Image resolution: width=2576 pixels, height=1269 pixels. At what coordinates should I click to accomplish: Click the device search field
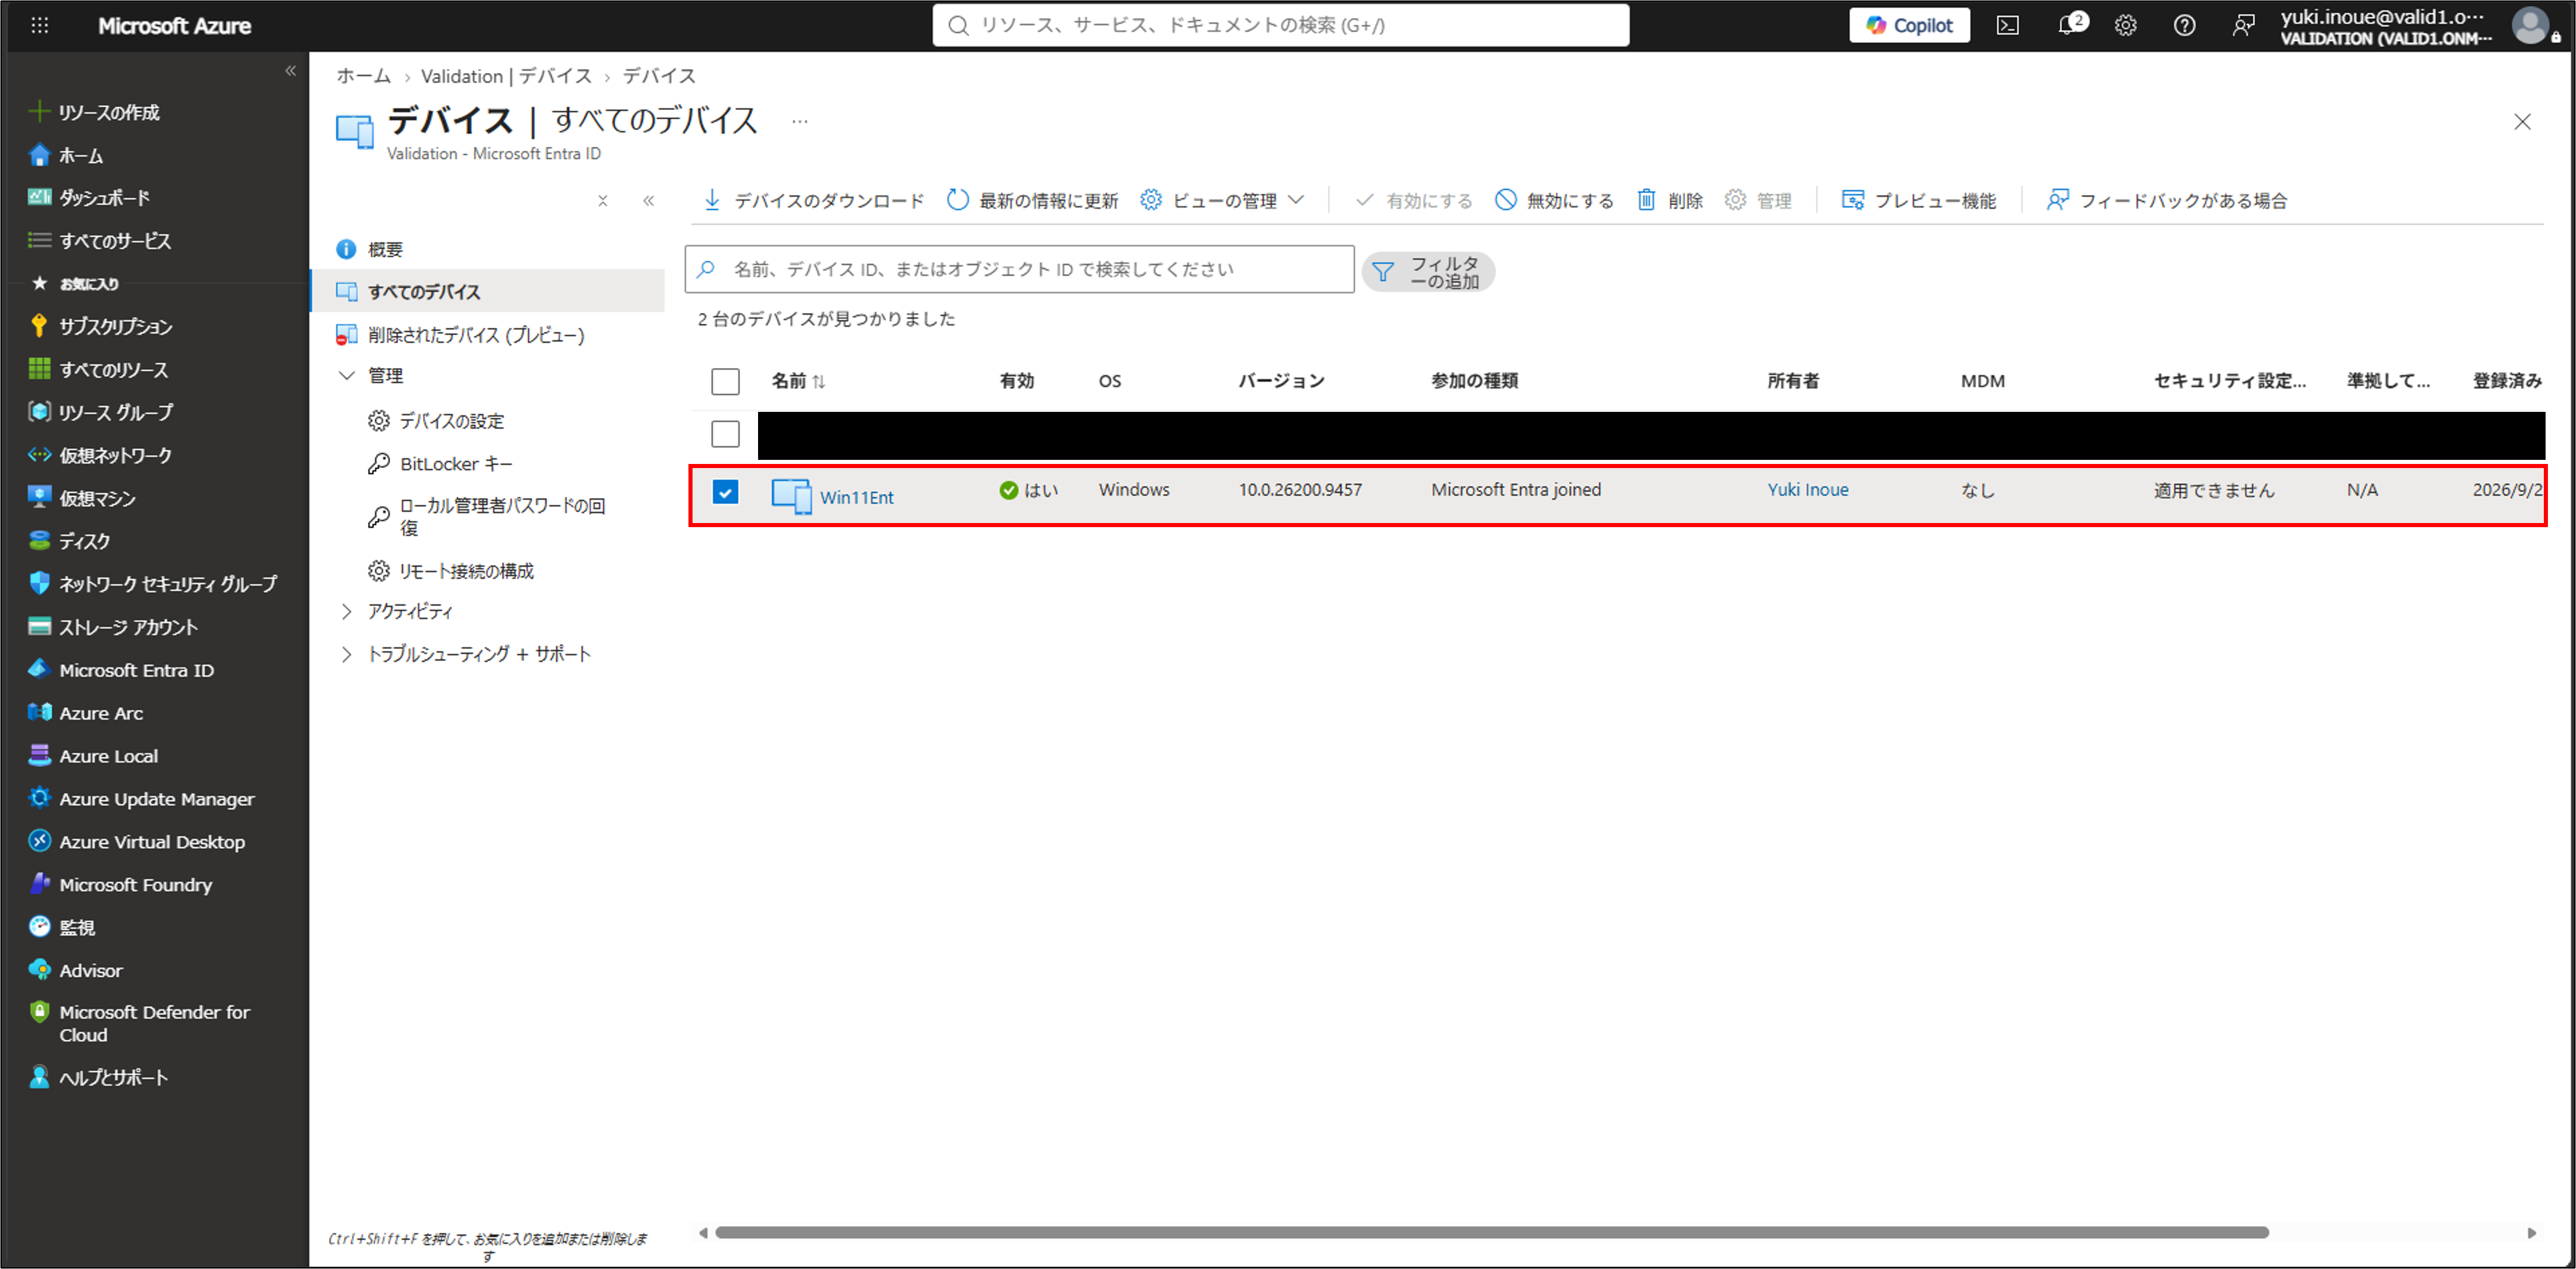[1019, 269]
